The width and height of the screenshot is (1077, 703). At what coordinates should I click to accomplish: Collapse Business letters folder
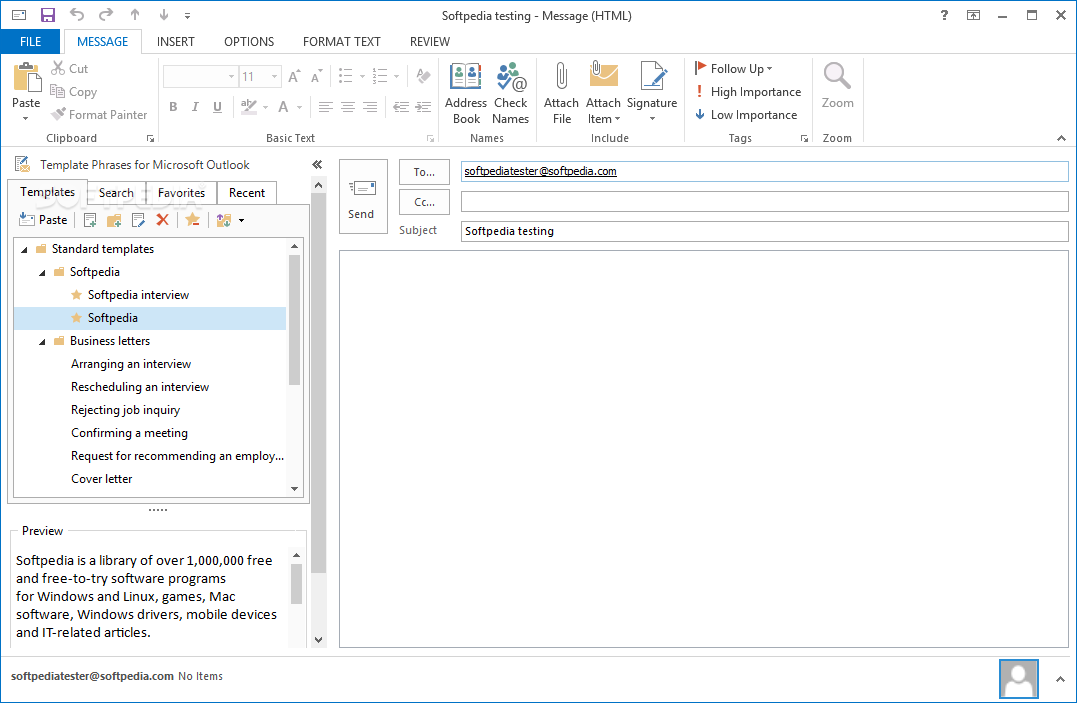coord(42,342)
